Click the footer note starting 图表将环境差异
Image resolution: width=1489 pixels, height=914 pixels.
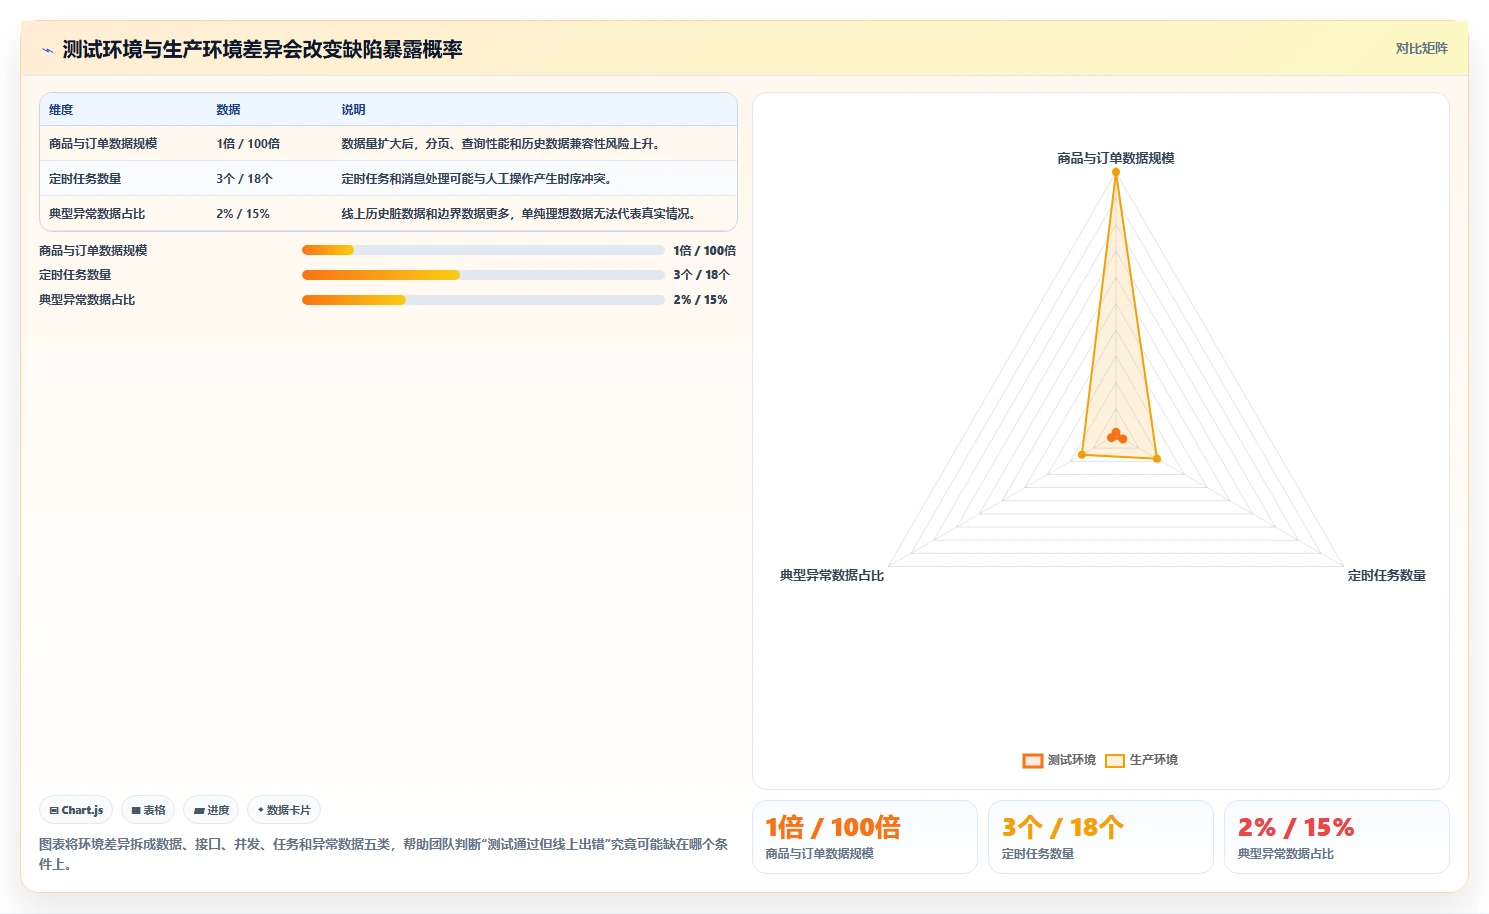click(383, 854)
